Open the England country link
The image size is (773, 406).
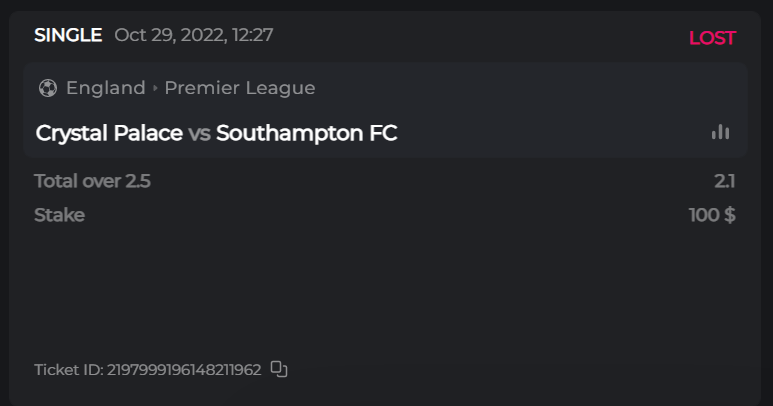pos(105,88)
